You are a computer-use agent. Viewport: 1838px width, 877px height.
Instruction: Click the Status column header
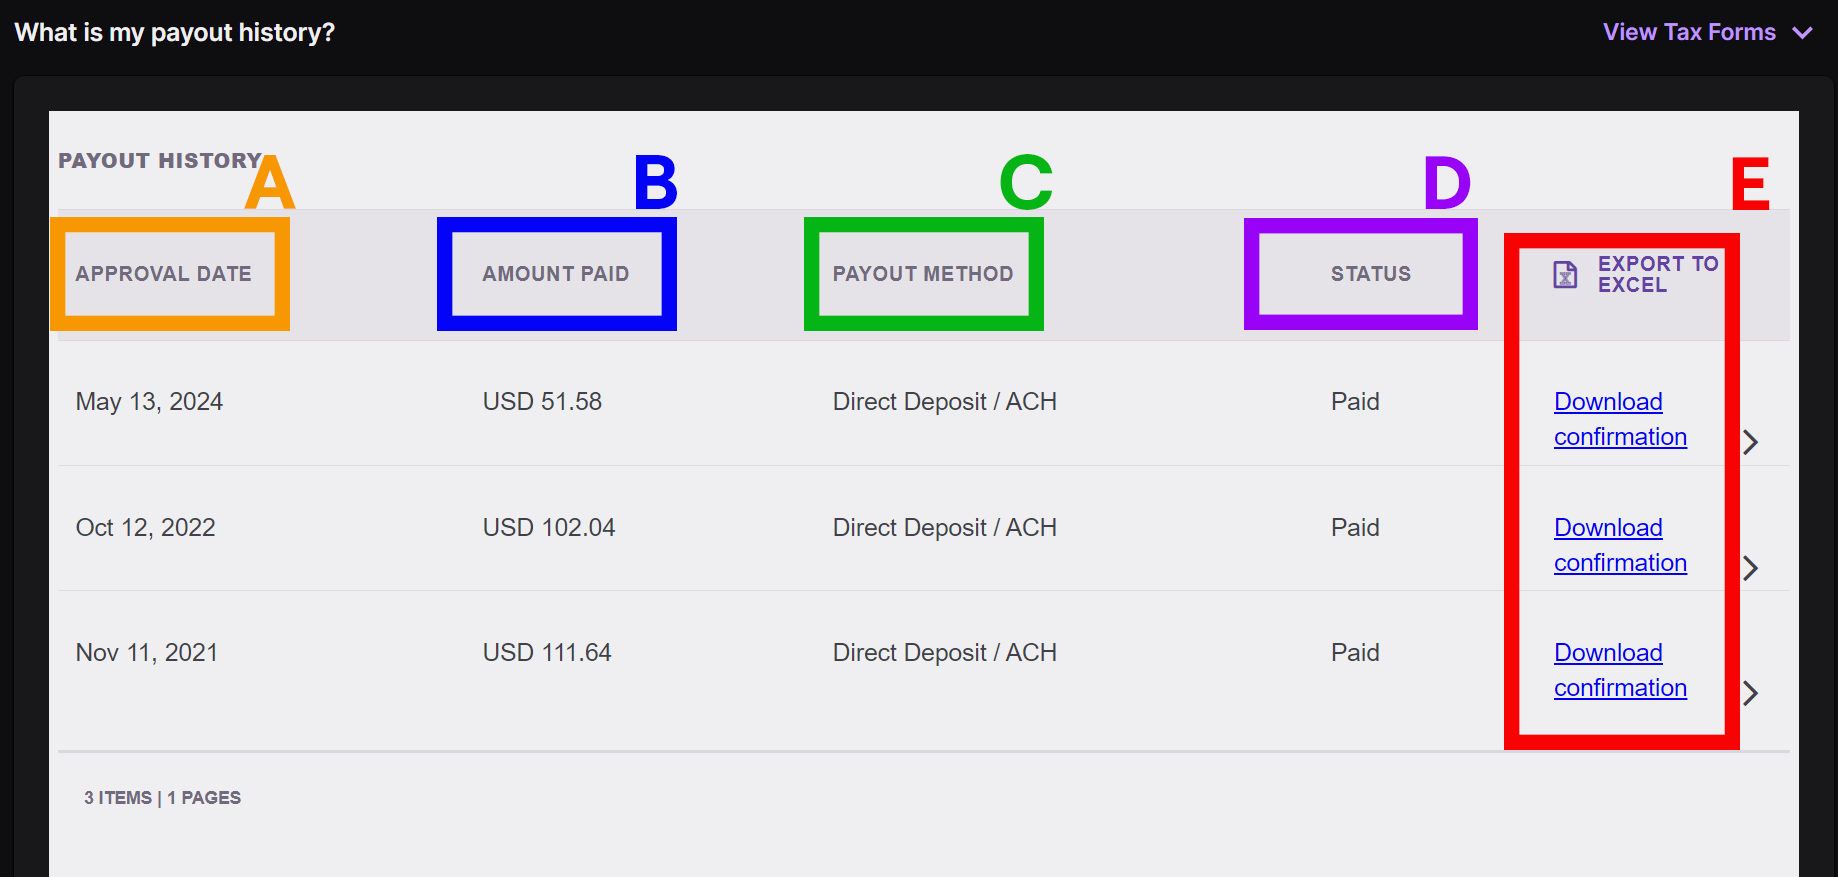(x=1370, y=274)
